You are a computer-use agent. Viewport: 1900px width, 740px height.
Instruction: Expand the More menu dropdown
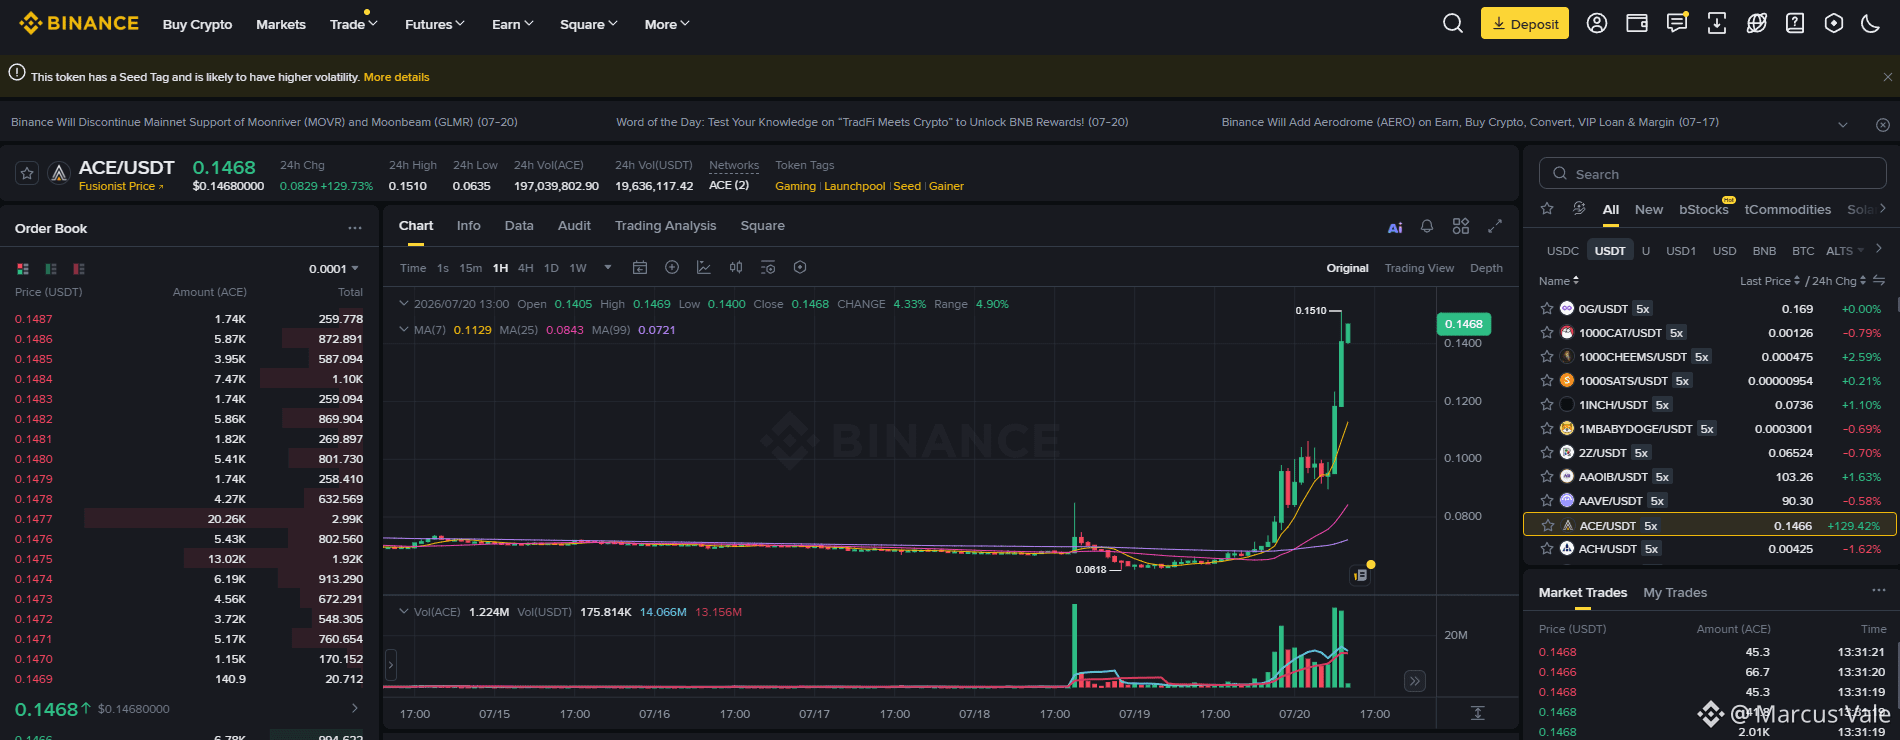(x=667, y=24)
